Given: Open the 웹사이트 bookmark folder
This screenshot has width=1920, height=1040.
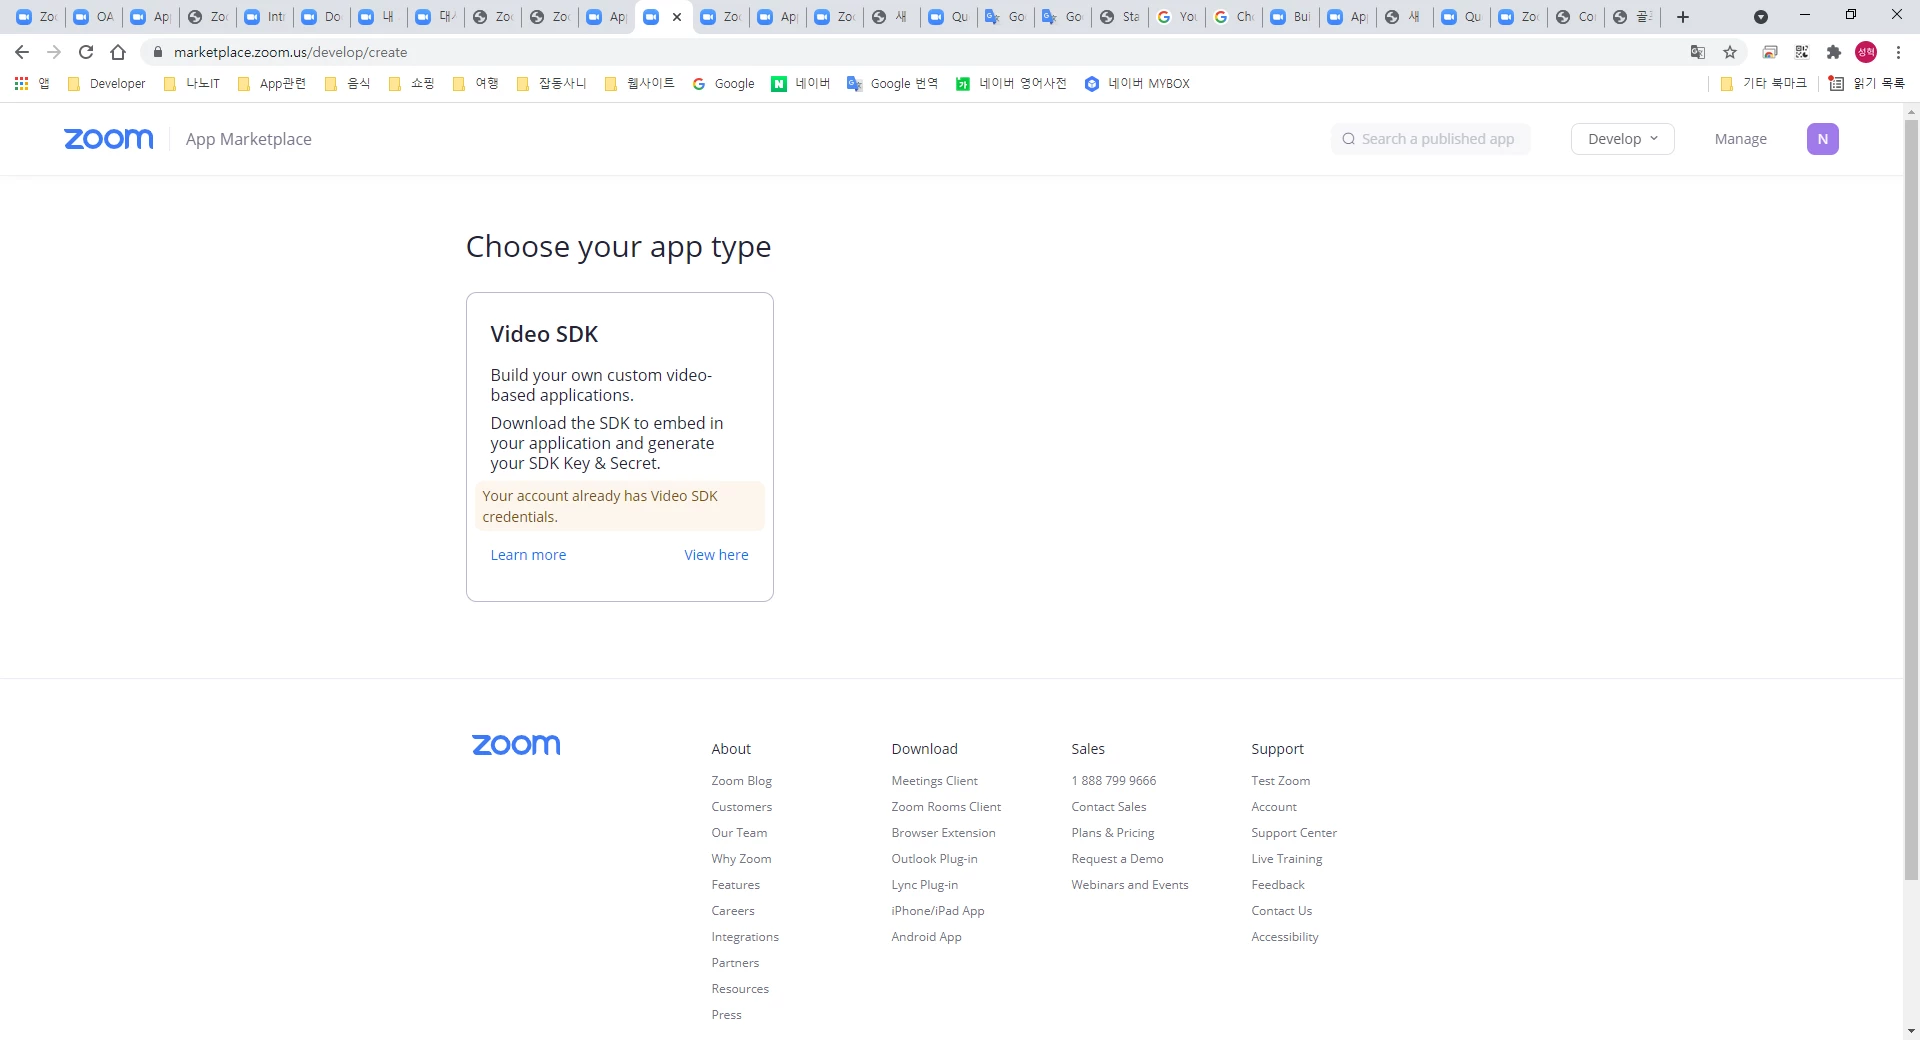Looking at the screenshot, I should tap(640, 84).
